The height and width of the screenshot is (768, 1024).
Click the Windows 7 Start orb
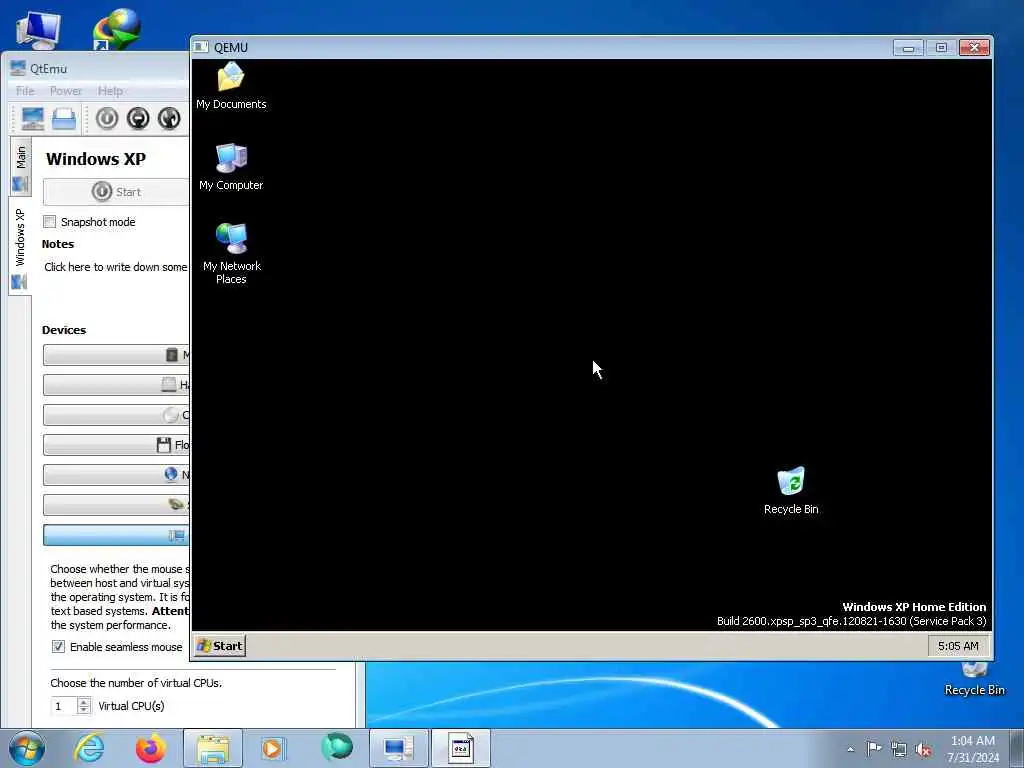27,748
